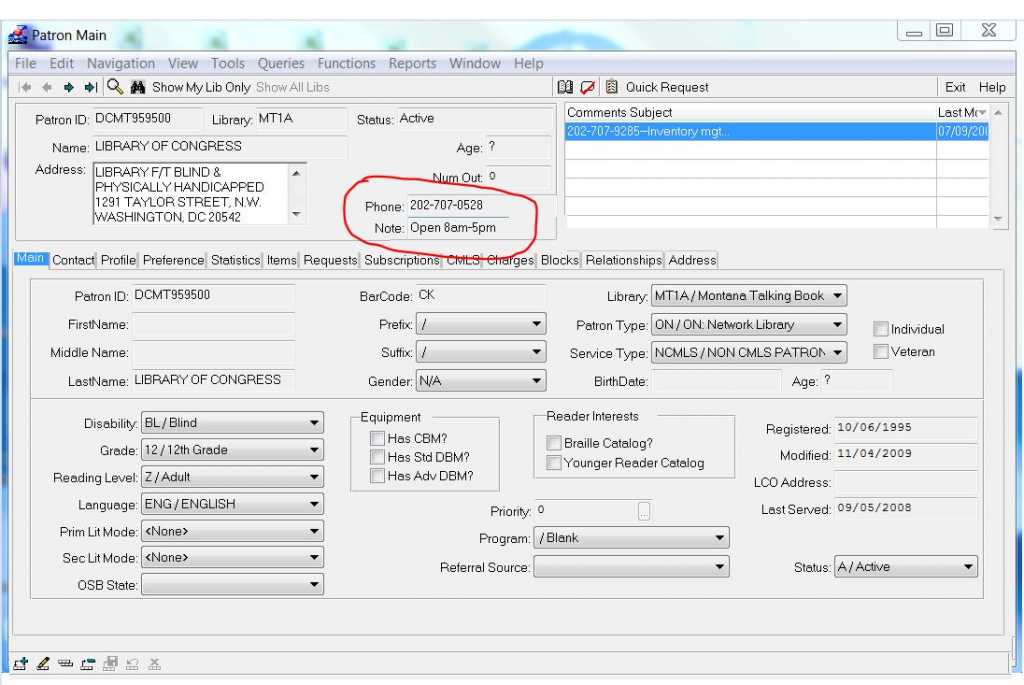
Task: Click the Exit button in toolbar
Action: click(x=955, y=87)
